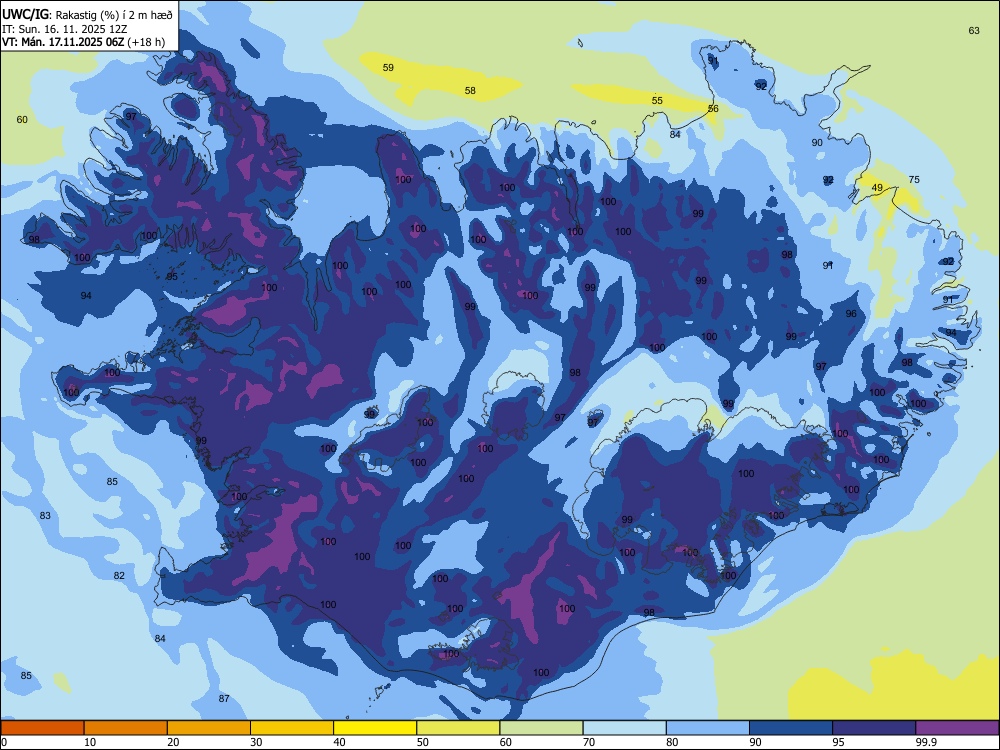This screenshot has width=1000, height=750.
Task: Click the '99.9' legend tick label
Action: pos(926,742)
